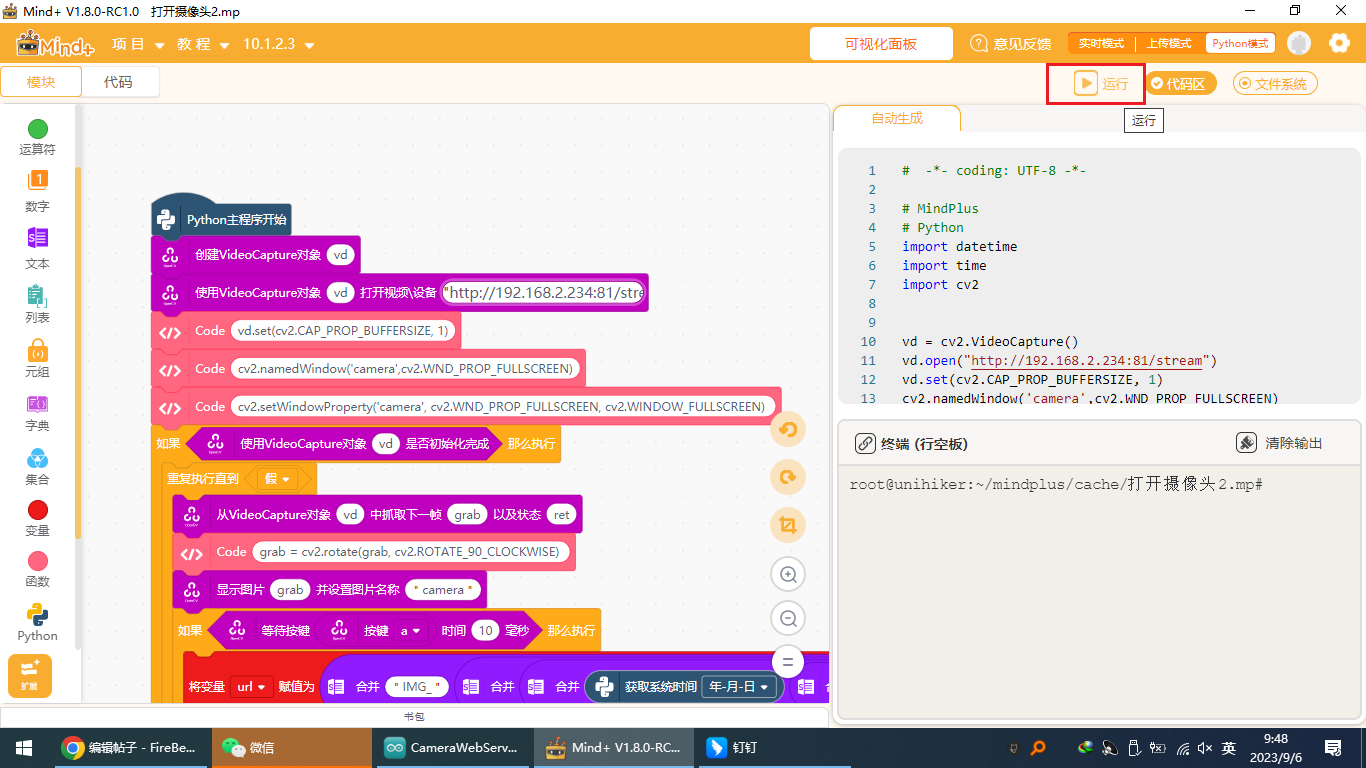Open the 可视化面板 visualization panel
The image size is (1366, 768).
[x=880, y=44]
